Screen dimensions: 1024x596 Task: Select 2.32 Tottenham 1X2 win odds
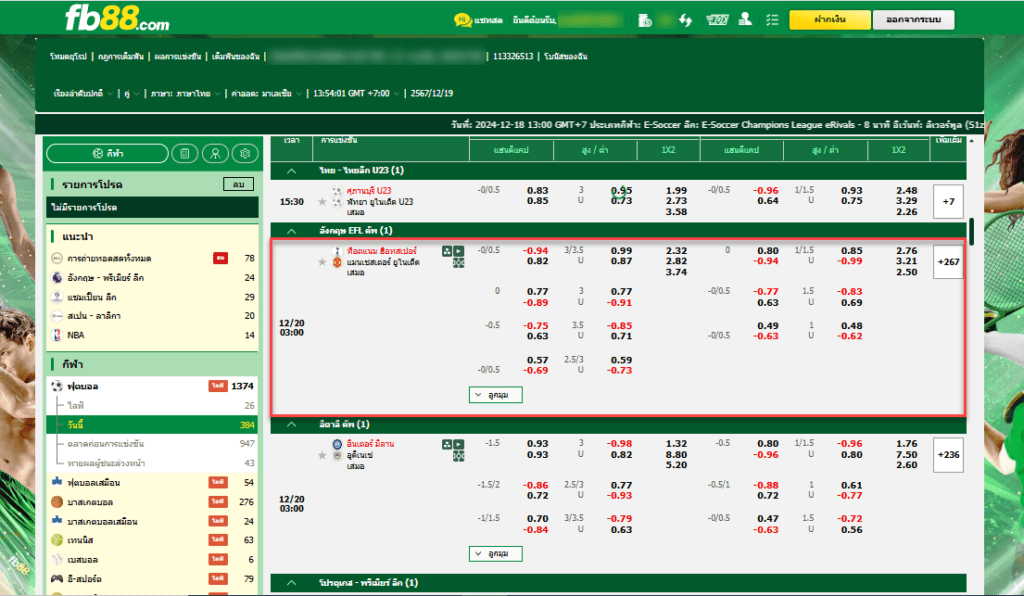[x=676, y=251]
